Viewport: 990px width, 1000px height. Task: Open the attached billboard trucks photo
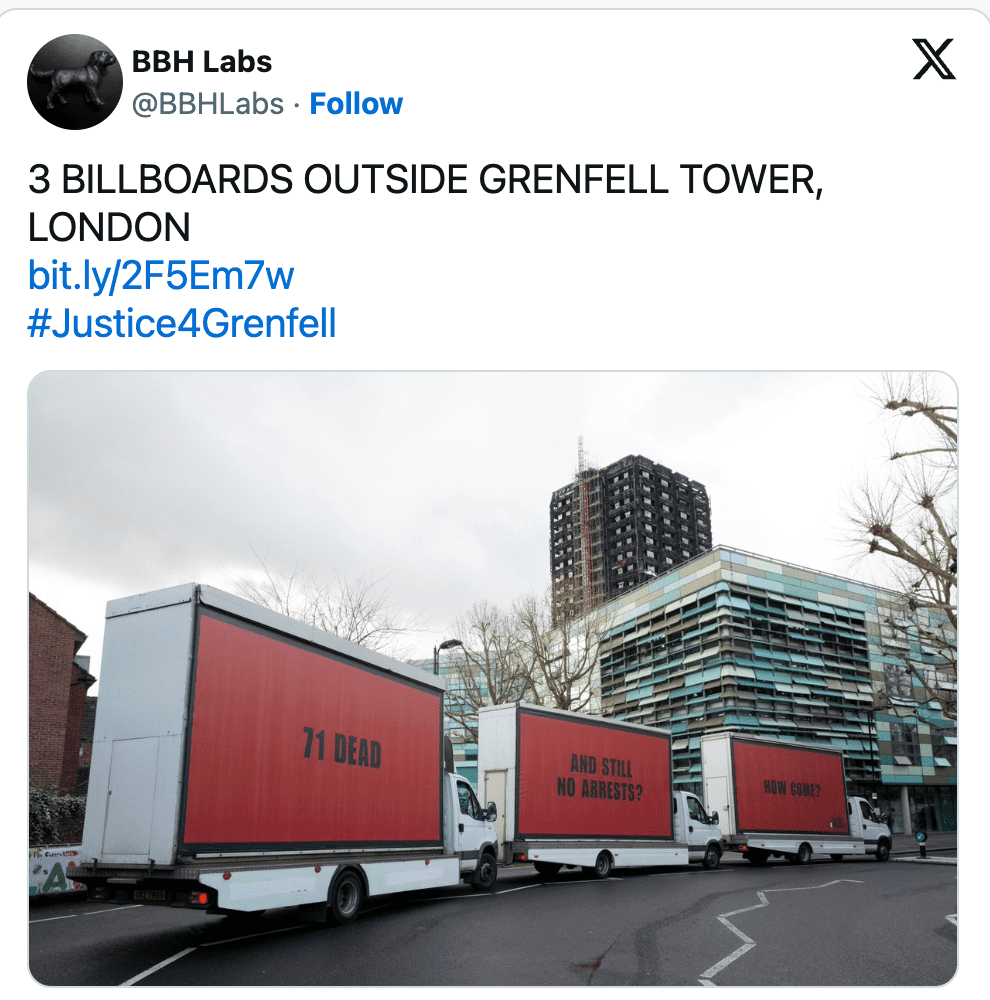492,678
